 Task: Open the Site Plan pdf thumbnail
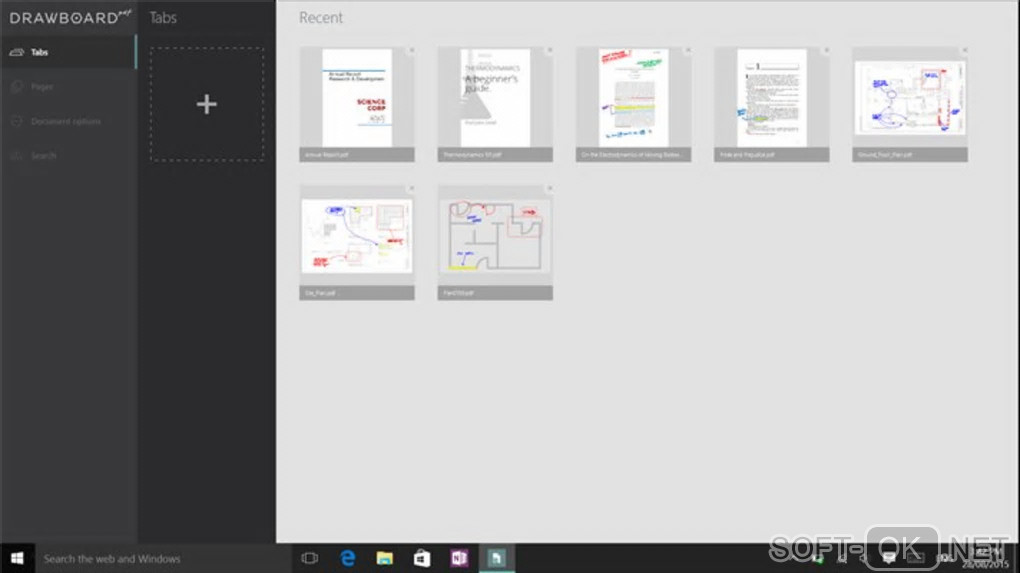(x=356, y=242)
